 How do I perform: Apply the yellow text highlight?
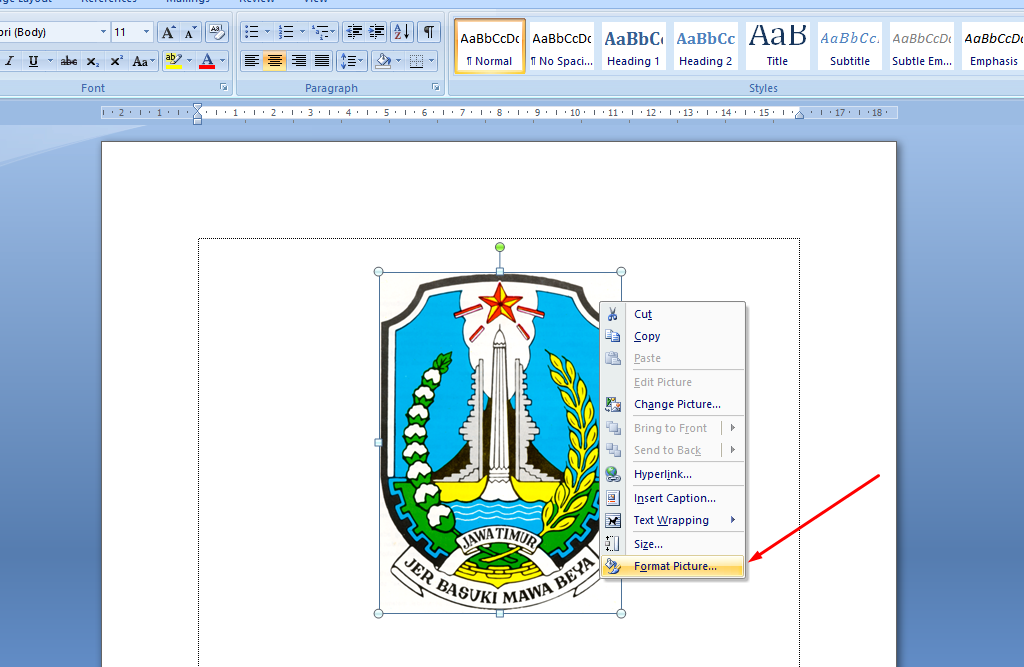(x=173, y=61)
